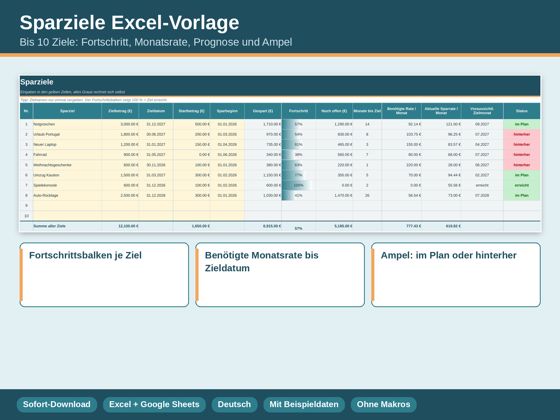Viewport: 560px width, 420px height.
Task: Click the im Plan status for Notgroschen
Action: (x=522, y=124)
